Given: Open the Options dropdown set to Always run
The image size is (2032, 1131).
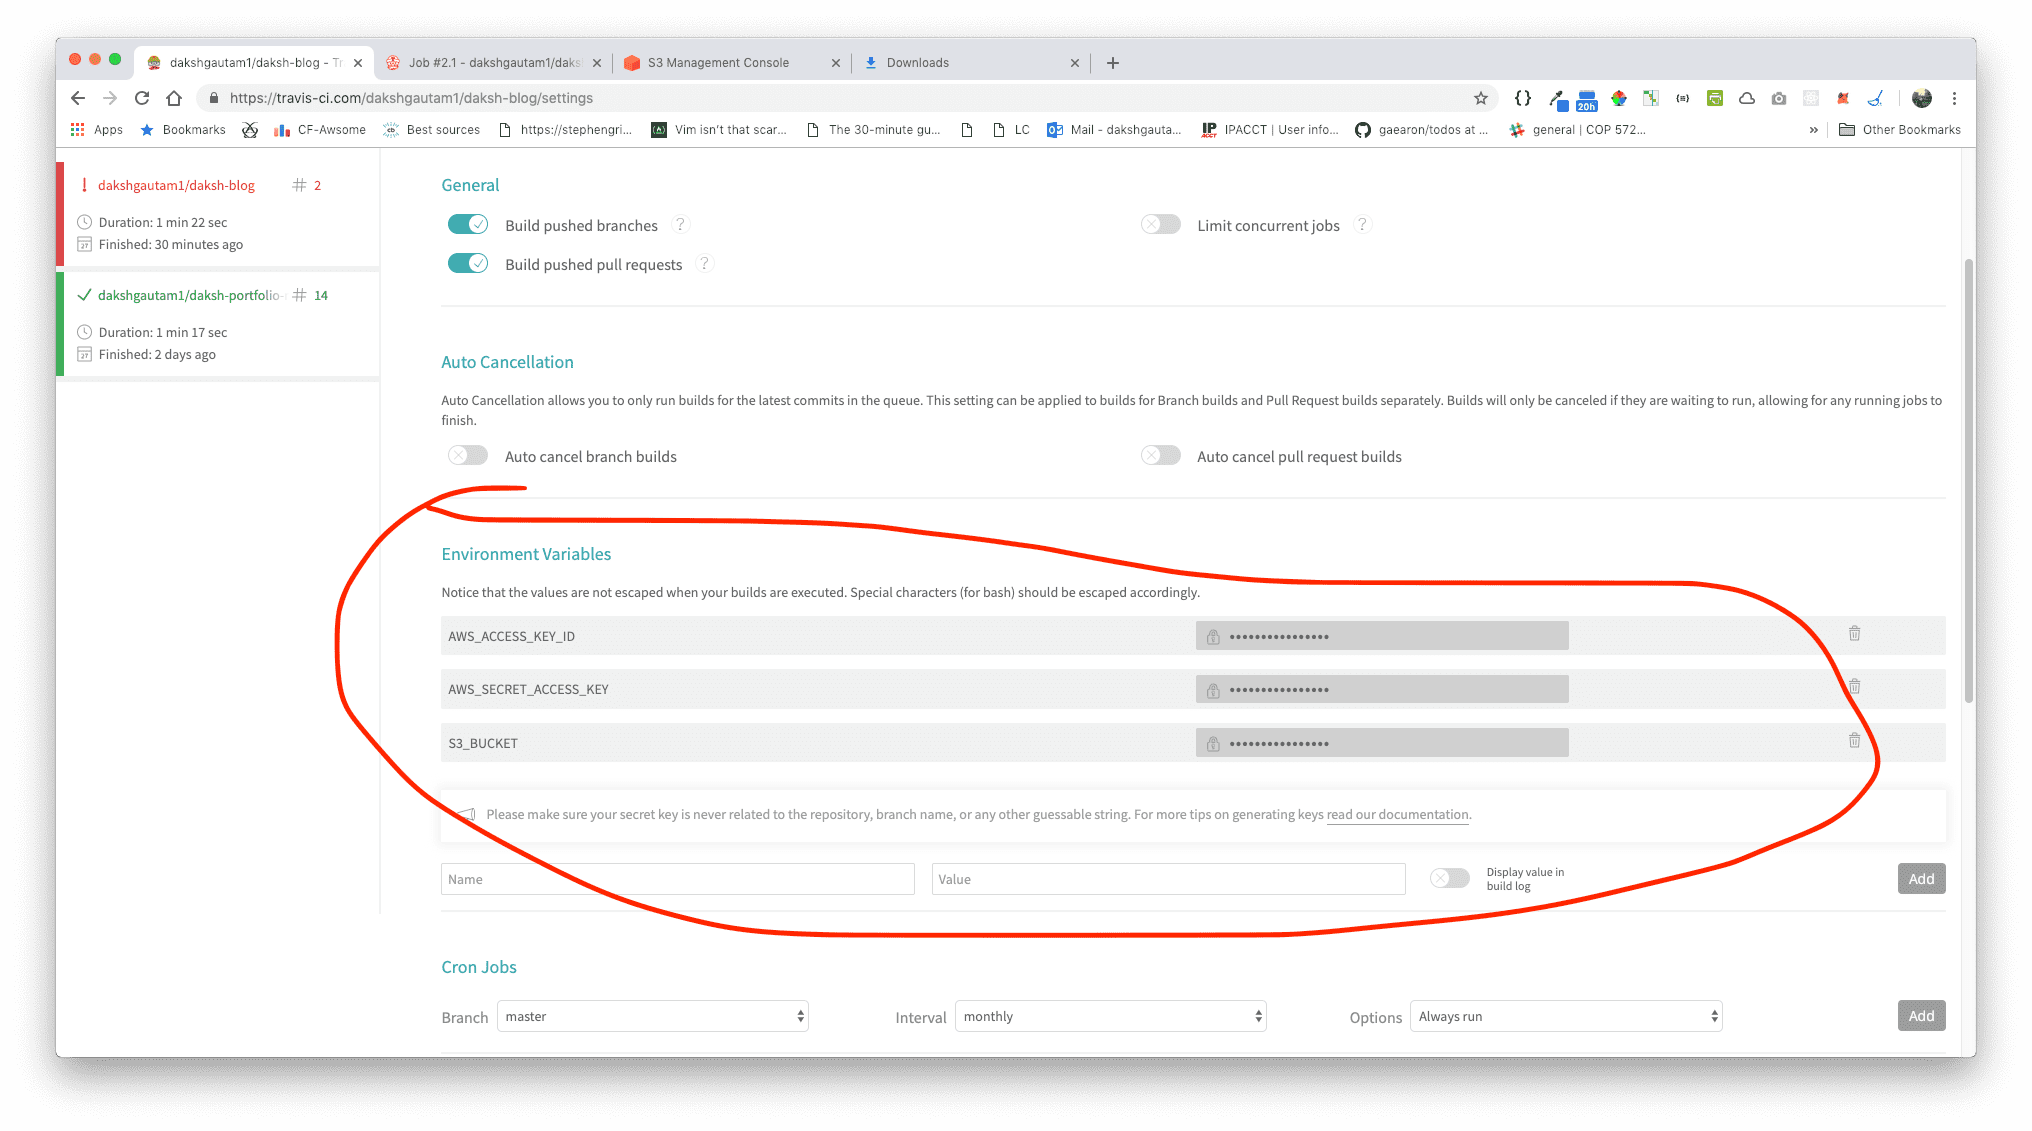Looking at the screenshot, I should [x=1566, y=1016].
